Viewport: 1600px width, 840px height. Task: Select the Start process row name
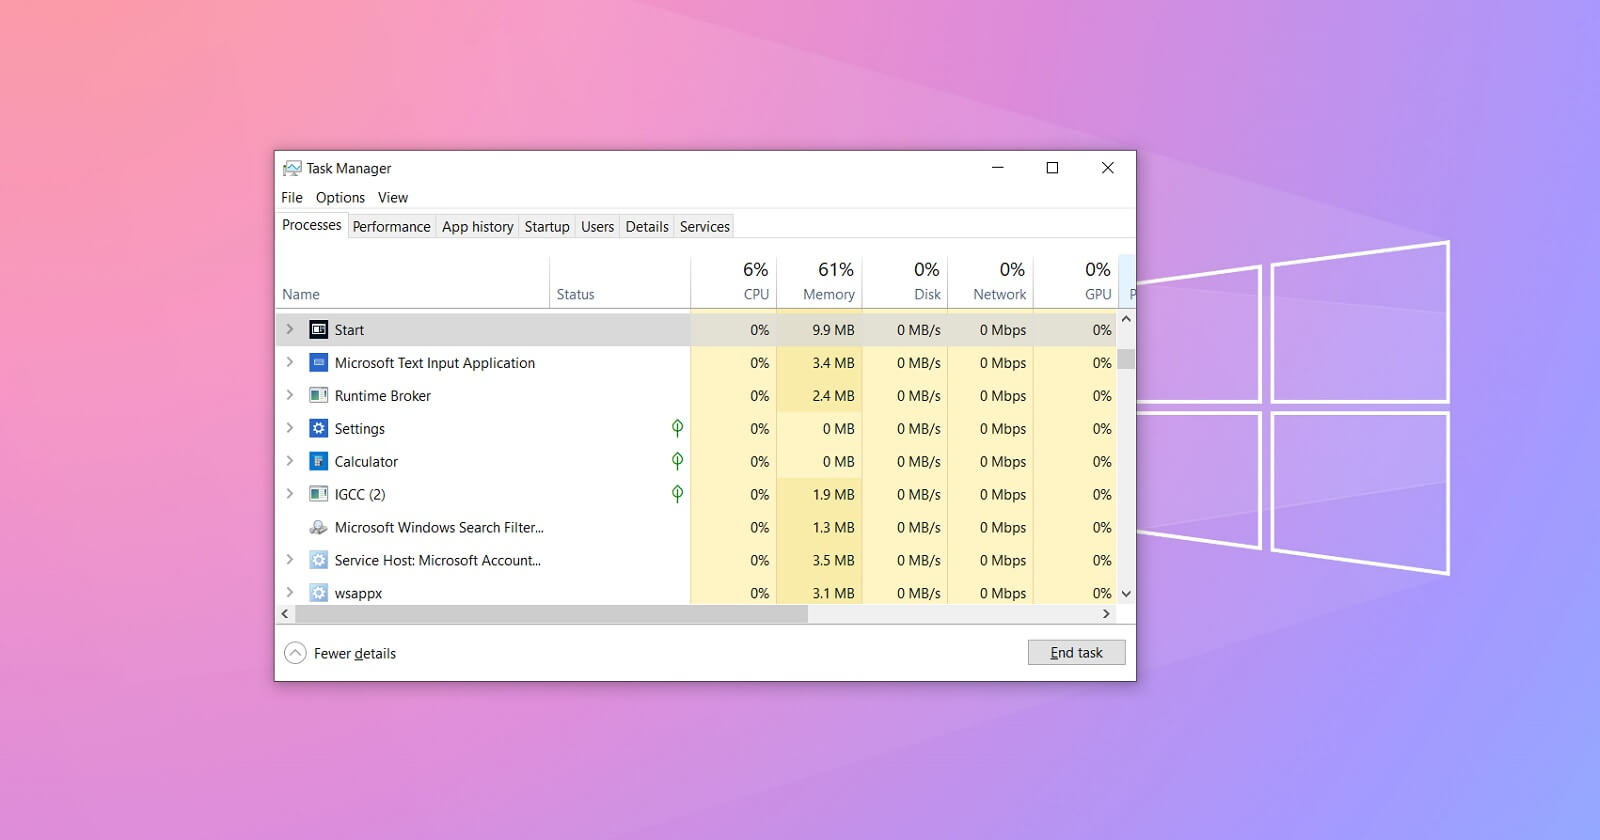[349, 329]
